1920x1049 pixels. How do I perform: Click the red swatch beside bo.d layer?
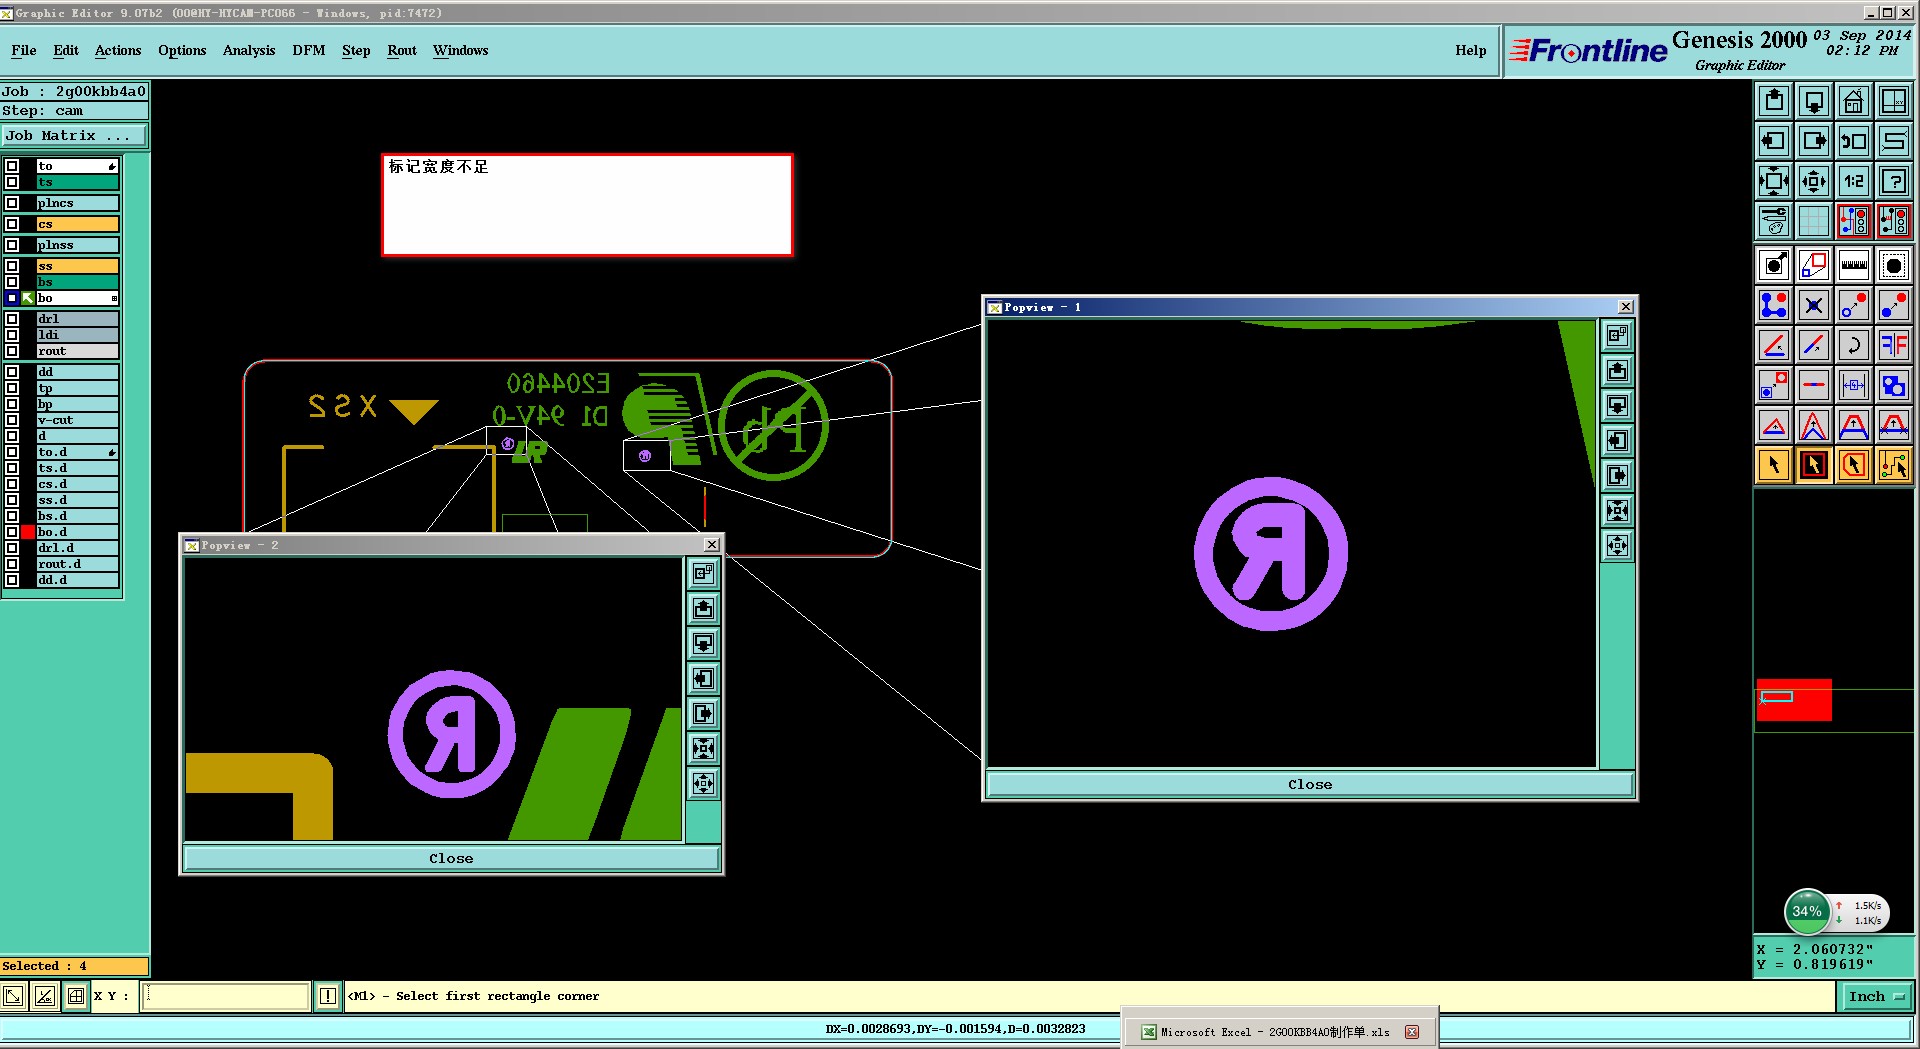pyautogui.click(x=28, y=532)
